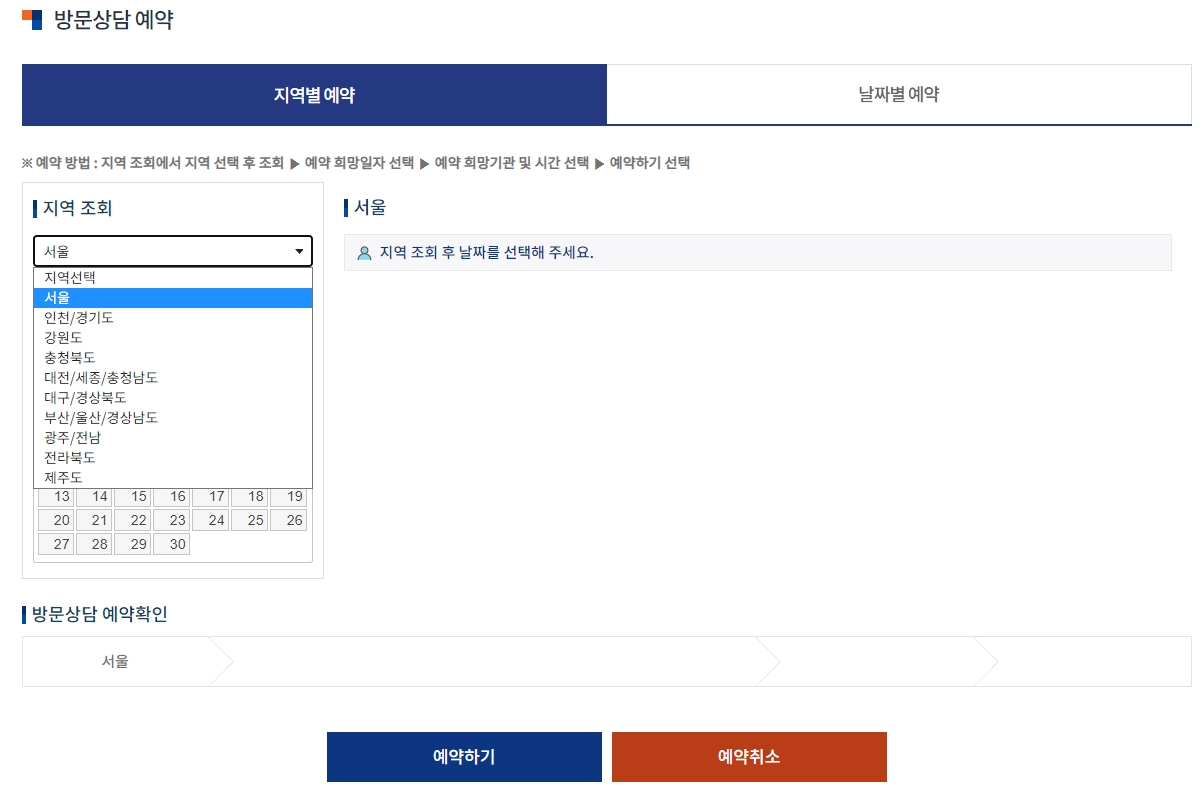This screenshot has width=1203, height=798.
Task: Choose 광주/전남 from the region list
Action: click(173, 438)
